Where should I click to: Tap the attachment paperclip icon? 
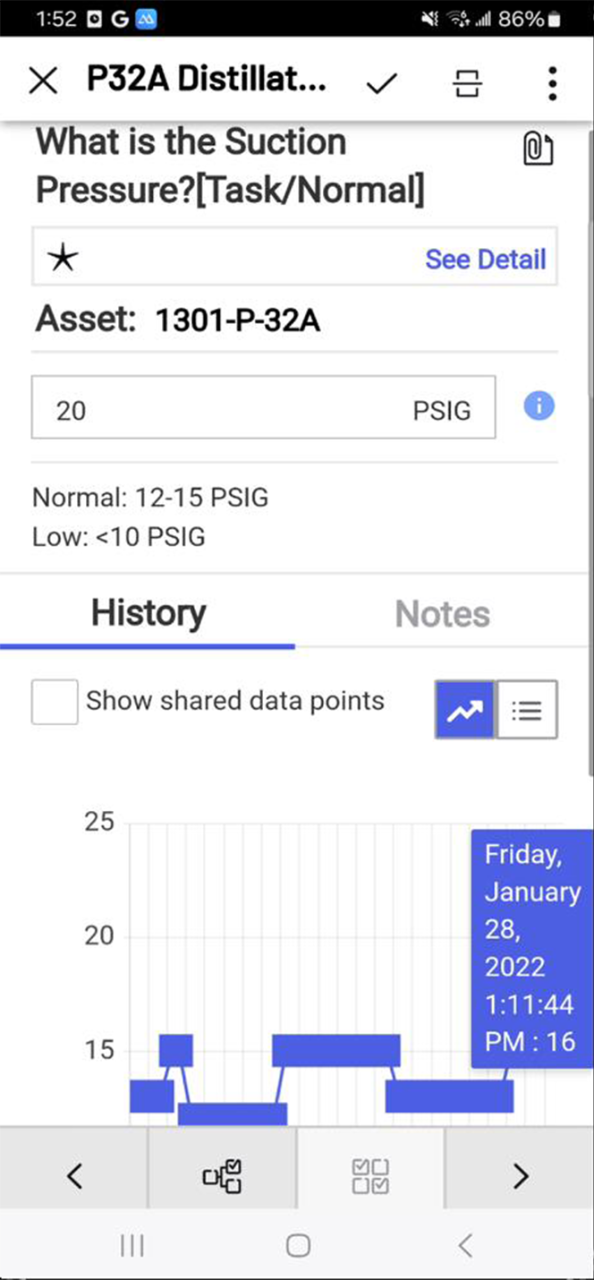pos(537,149)
